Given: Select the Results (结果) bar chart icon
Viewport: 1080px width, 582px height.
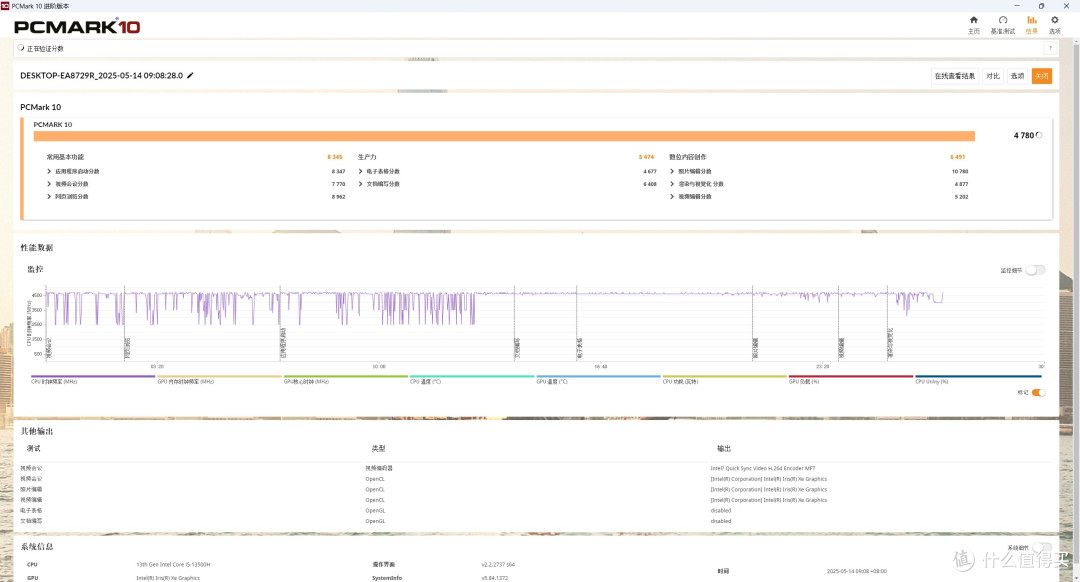Looking at the screenshot, I should tap(1031, 24).
